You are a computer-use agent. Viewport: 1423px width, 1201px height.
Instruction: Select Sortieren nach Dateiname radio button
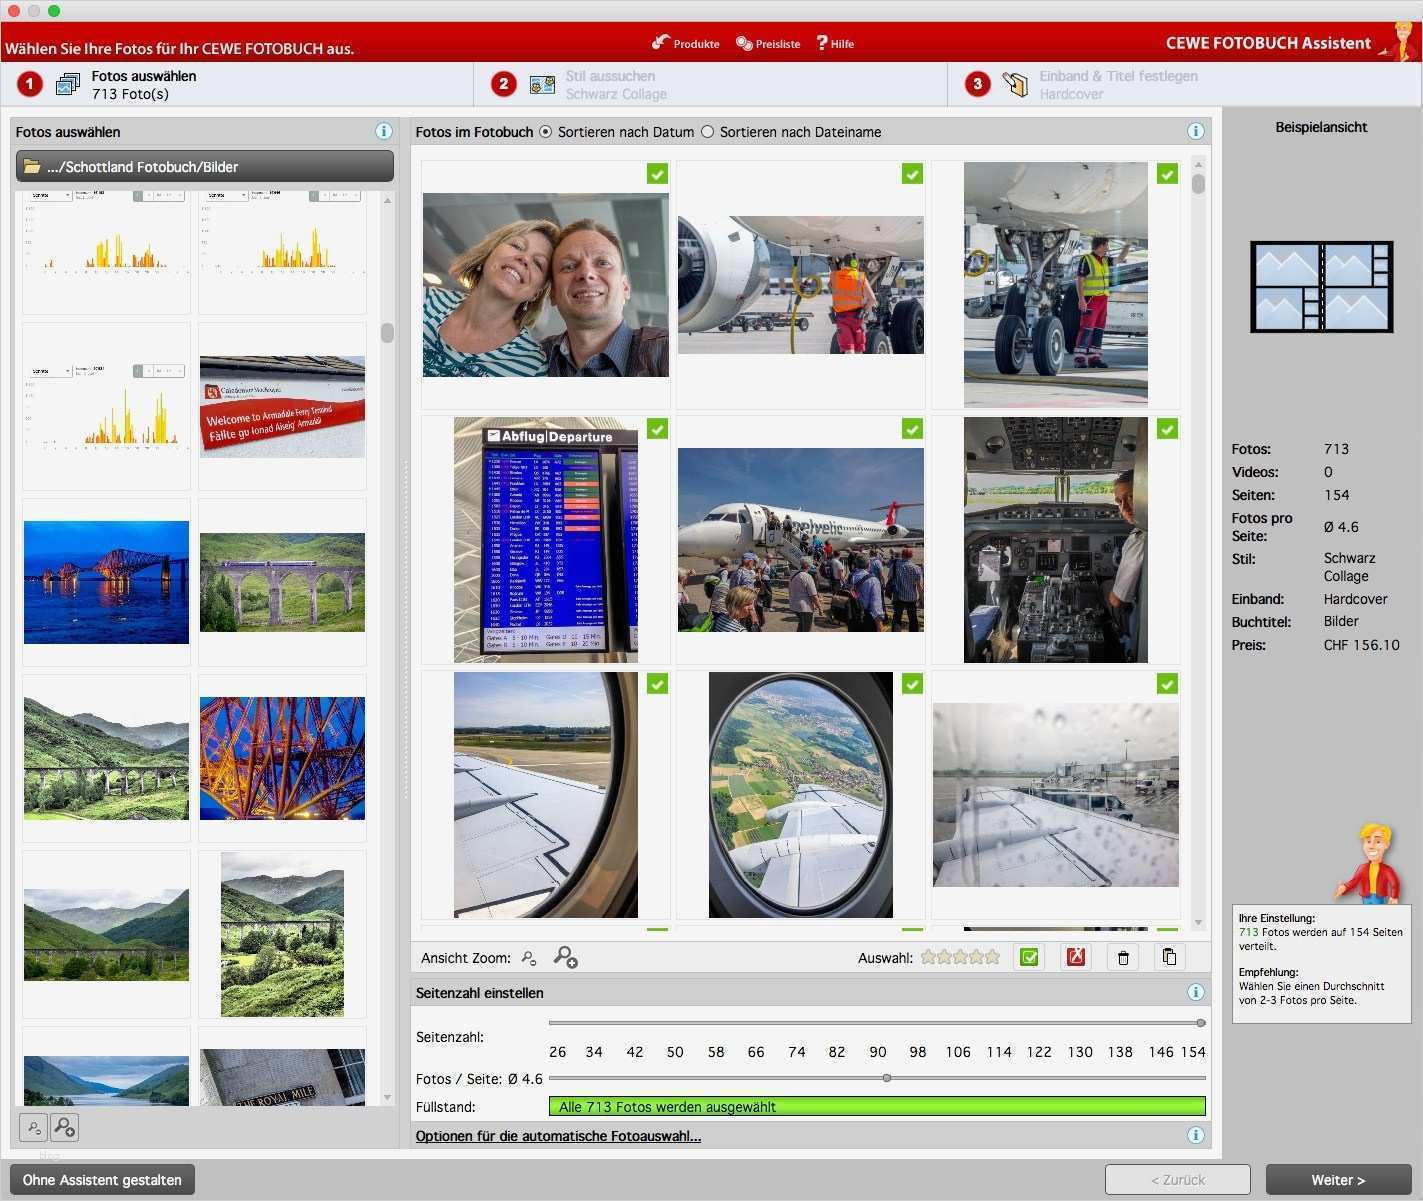[708, 132]
